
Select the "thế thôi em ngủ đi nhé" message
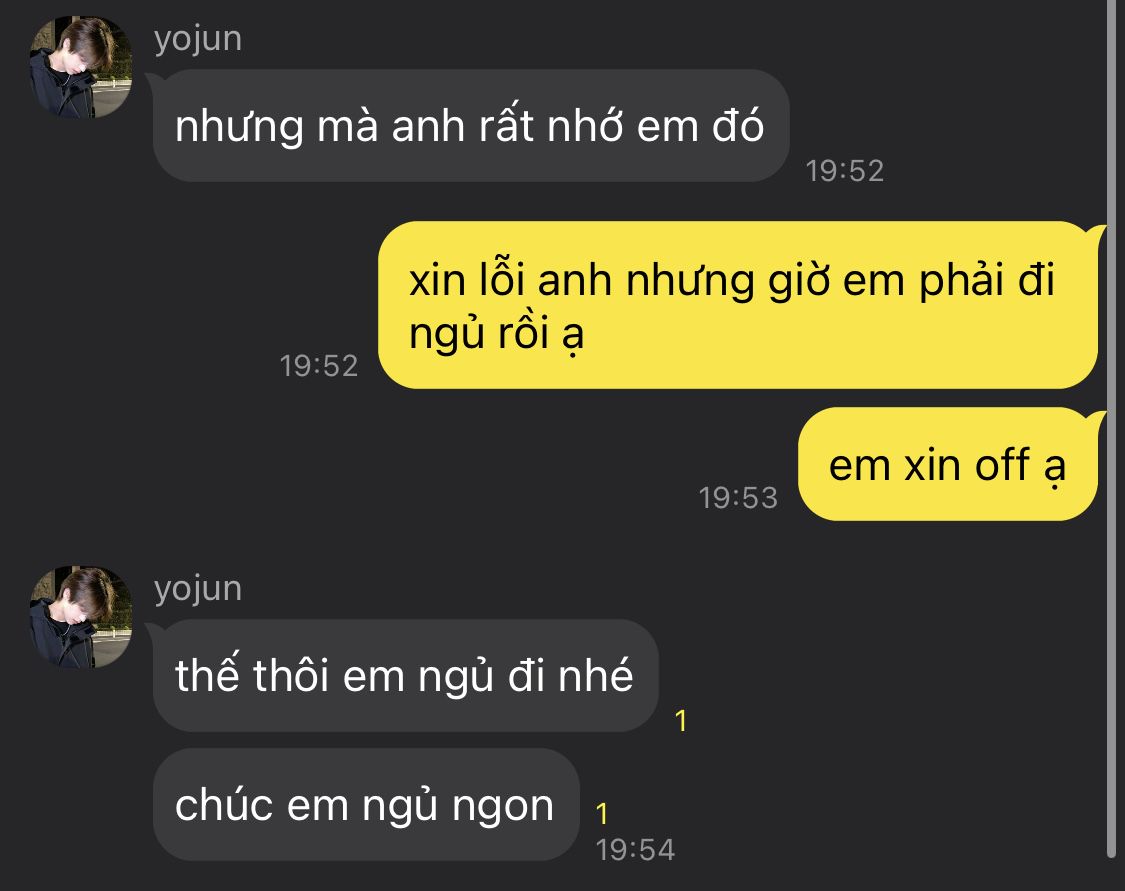[405, 676]
